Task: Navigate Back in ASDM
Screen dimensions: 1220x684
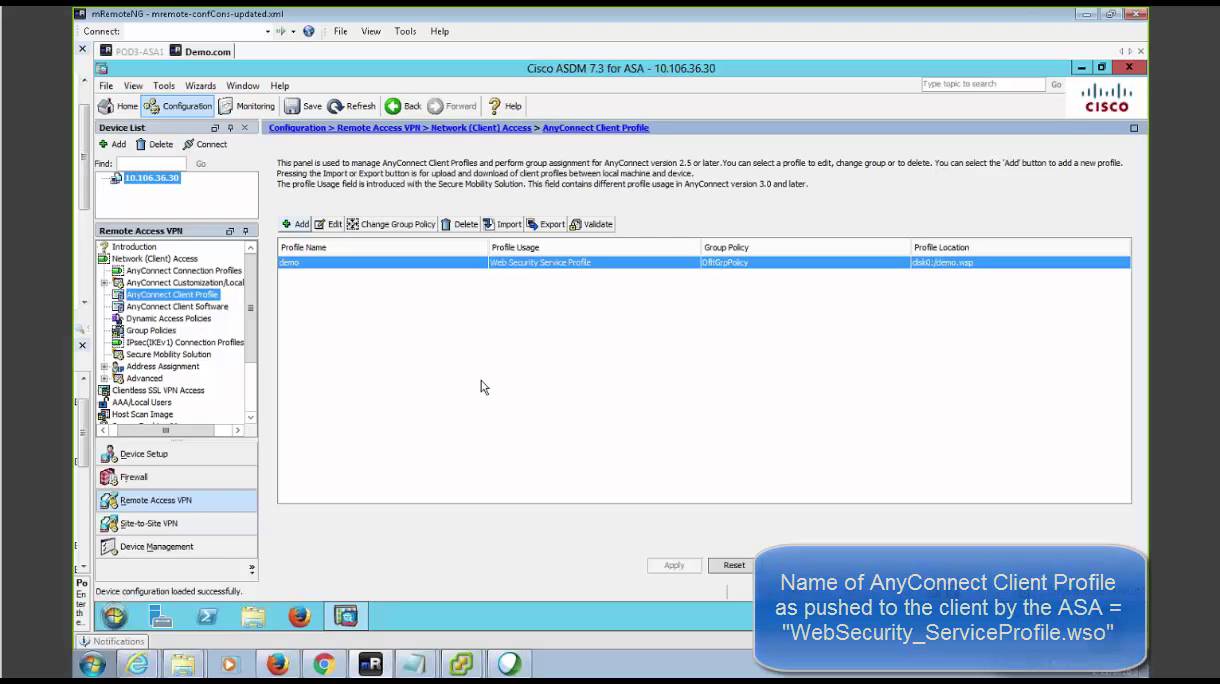Action: (404, 106)
